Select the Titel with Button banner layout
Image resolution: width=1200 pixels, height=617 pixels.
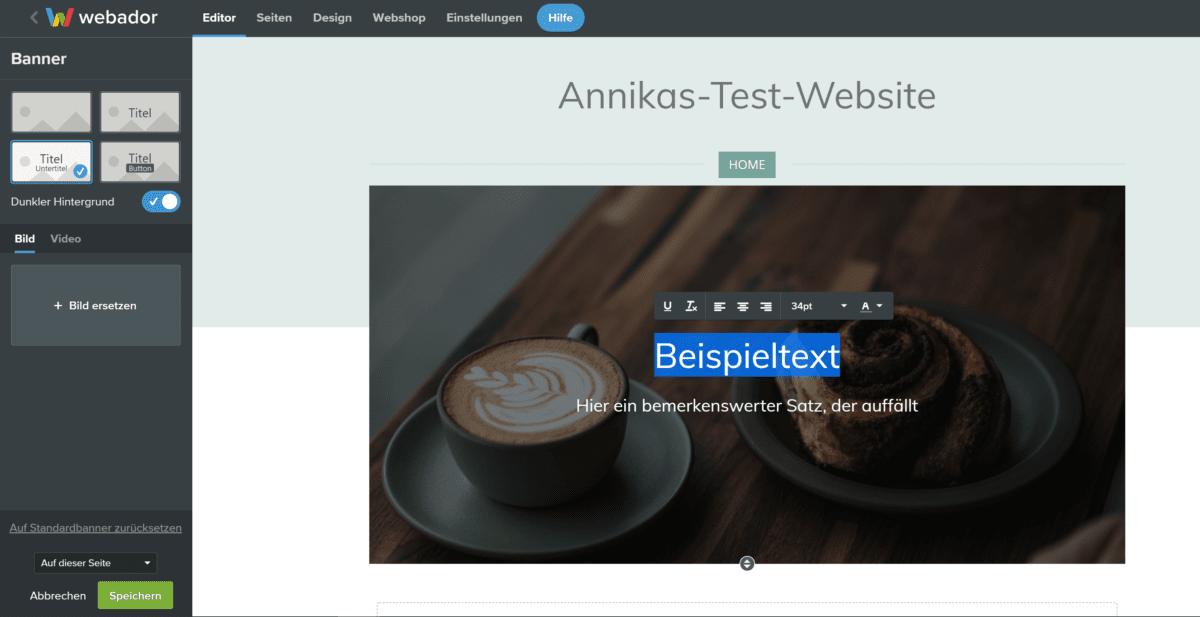point(140,162)
